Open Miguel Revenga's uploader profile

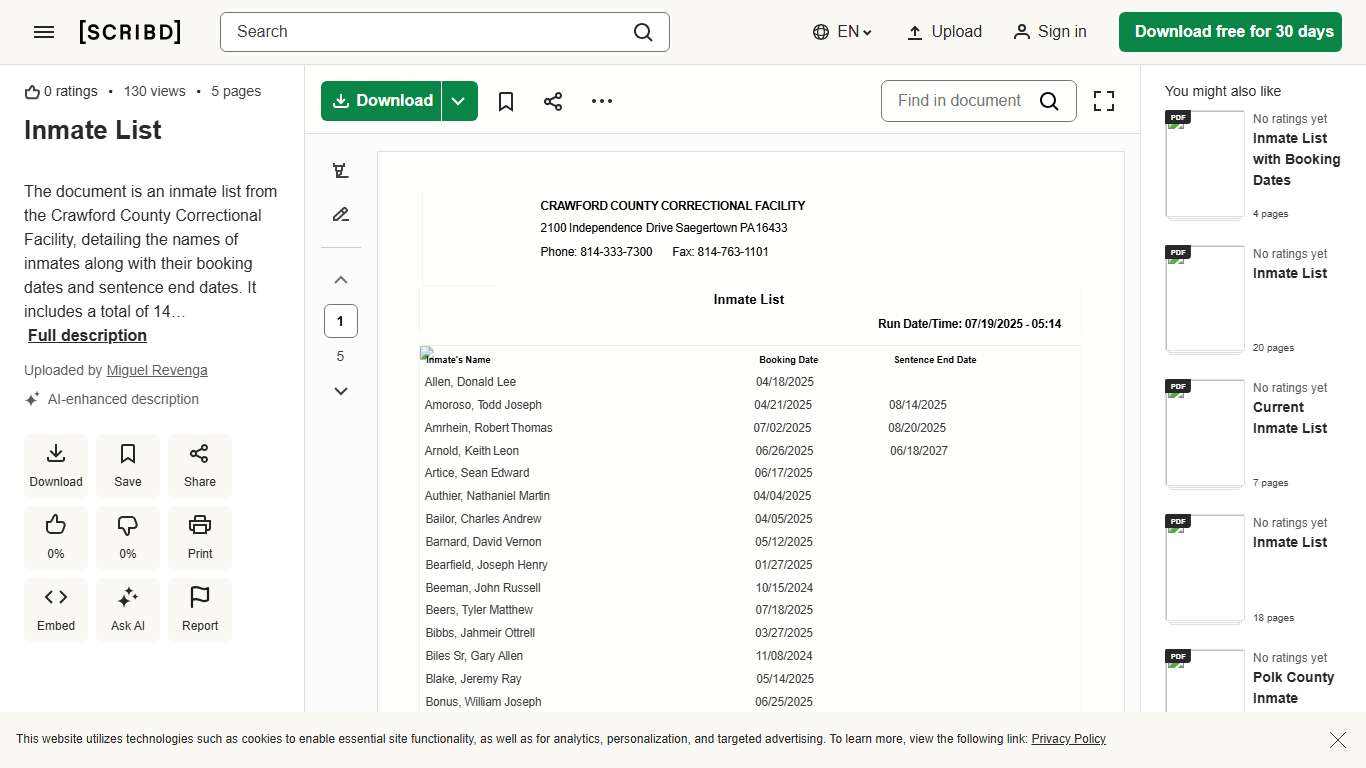[x=156, y=370]
